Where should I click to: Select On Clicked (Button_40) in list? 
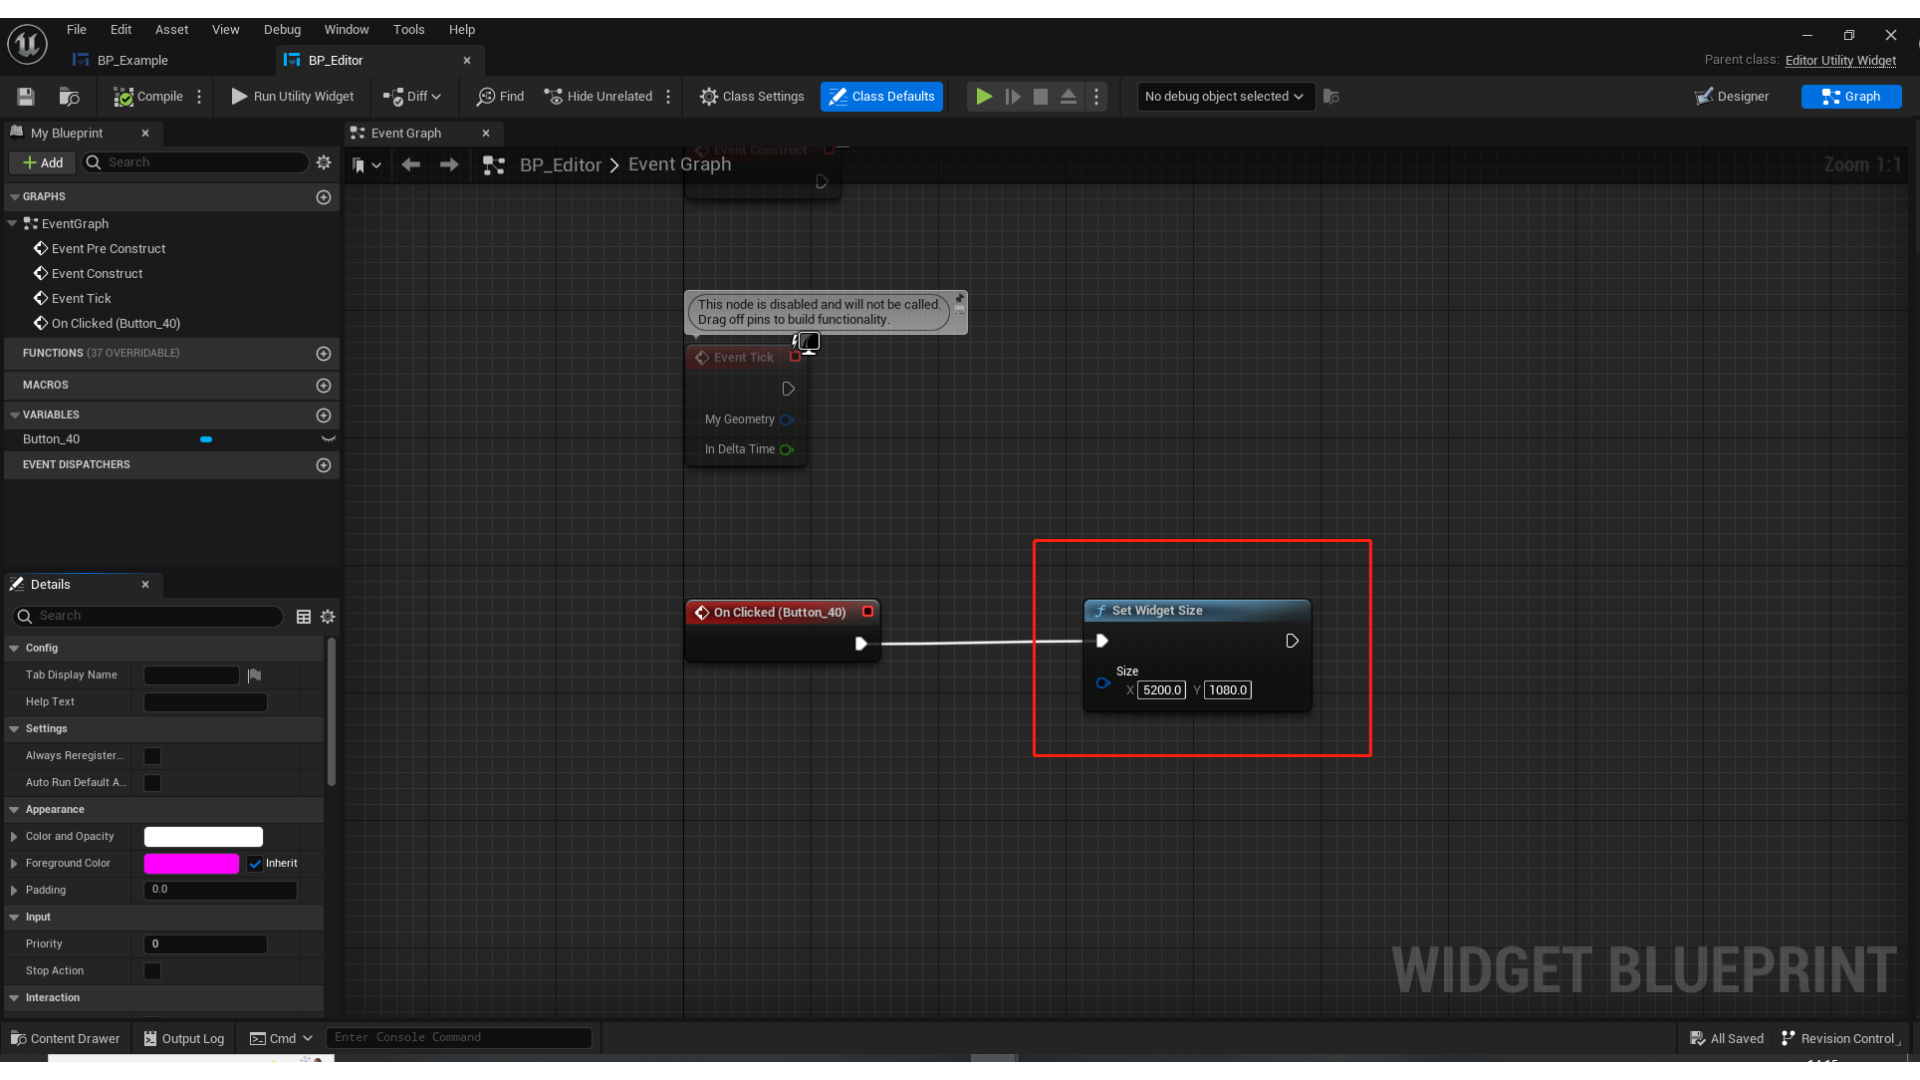(x=115, y=323)
